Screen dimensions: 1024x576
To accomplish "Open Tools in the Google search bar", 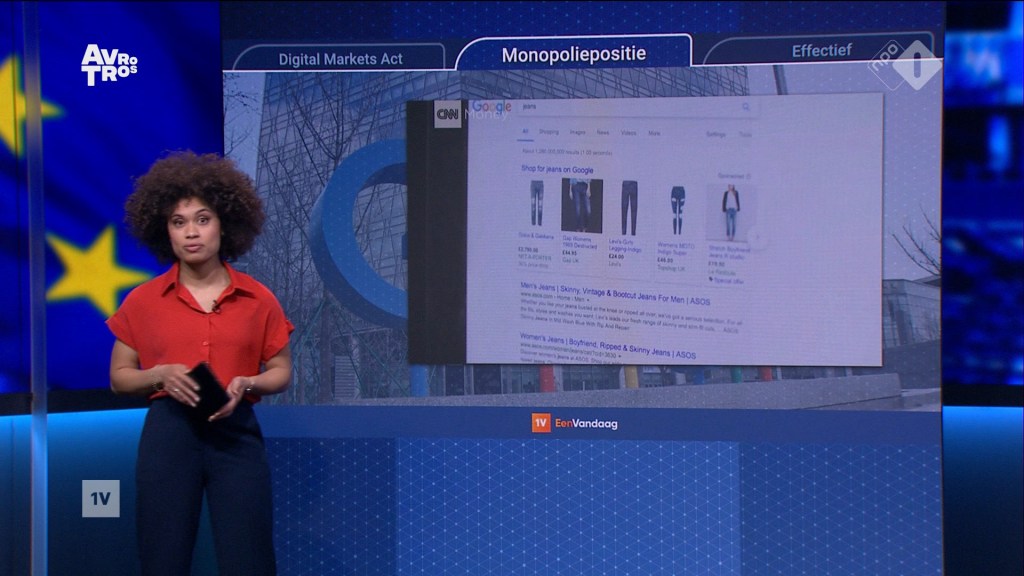I will click(x=745, y=134).
